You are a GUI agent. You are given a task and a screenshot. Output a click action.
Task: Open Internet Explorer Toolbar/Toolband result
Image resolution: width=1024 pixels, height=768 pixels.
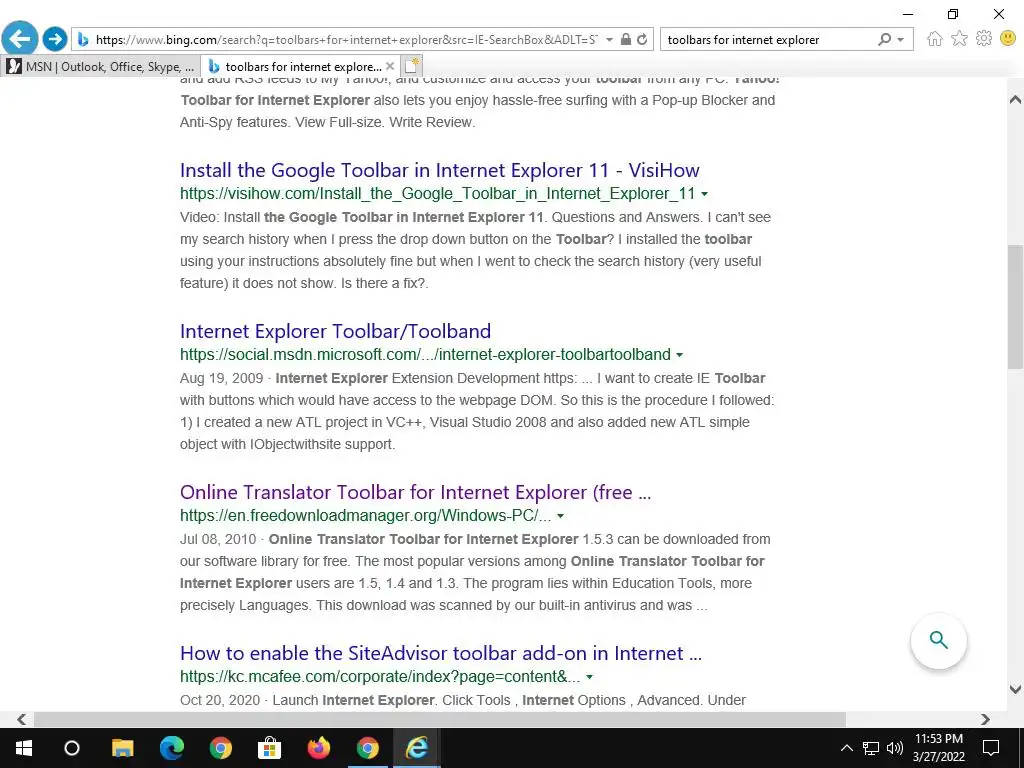336,332
